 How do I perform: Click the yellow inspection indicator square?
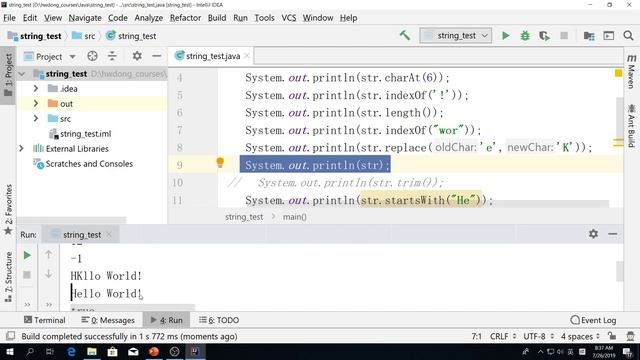tap(618, 73)
